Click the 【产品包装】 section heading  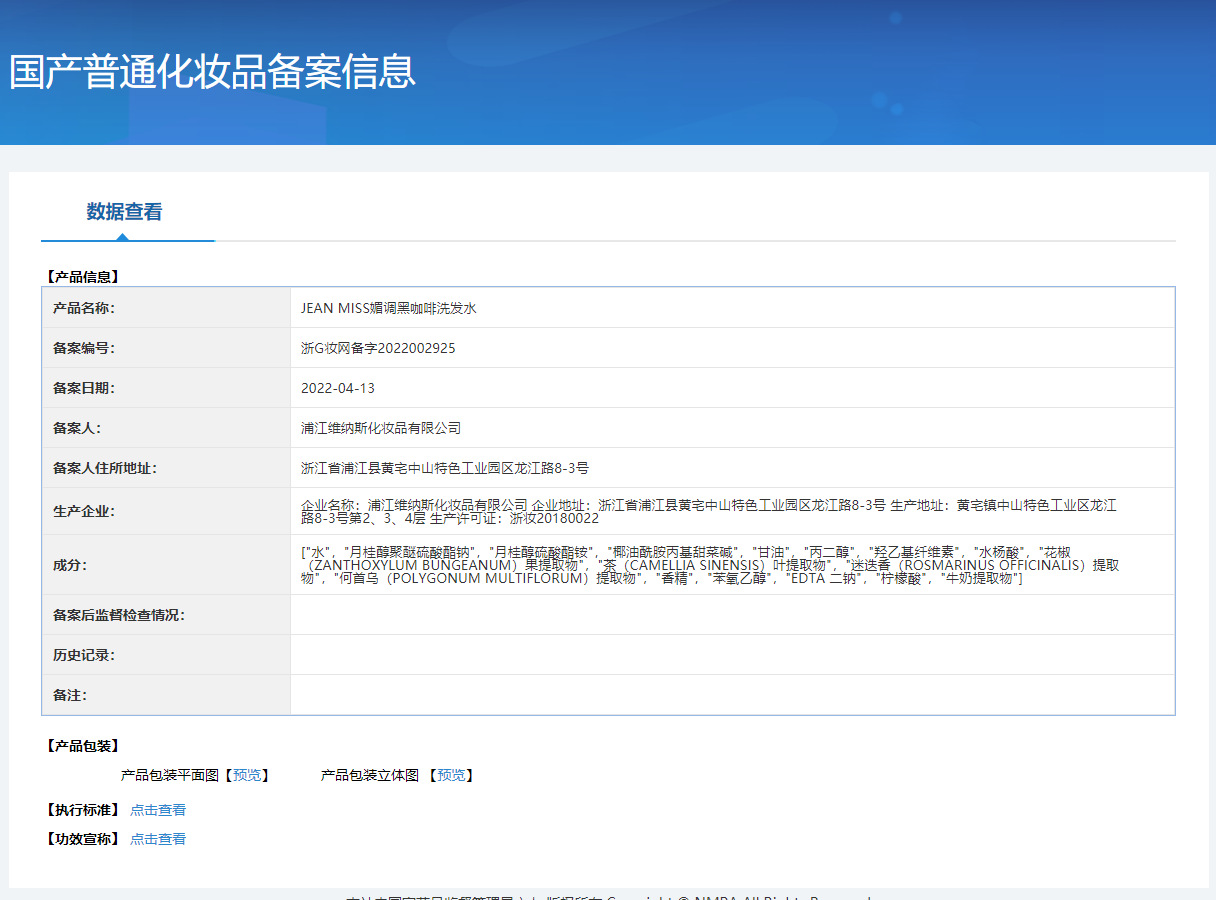[x=82, y=746]
